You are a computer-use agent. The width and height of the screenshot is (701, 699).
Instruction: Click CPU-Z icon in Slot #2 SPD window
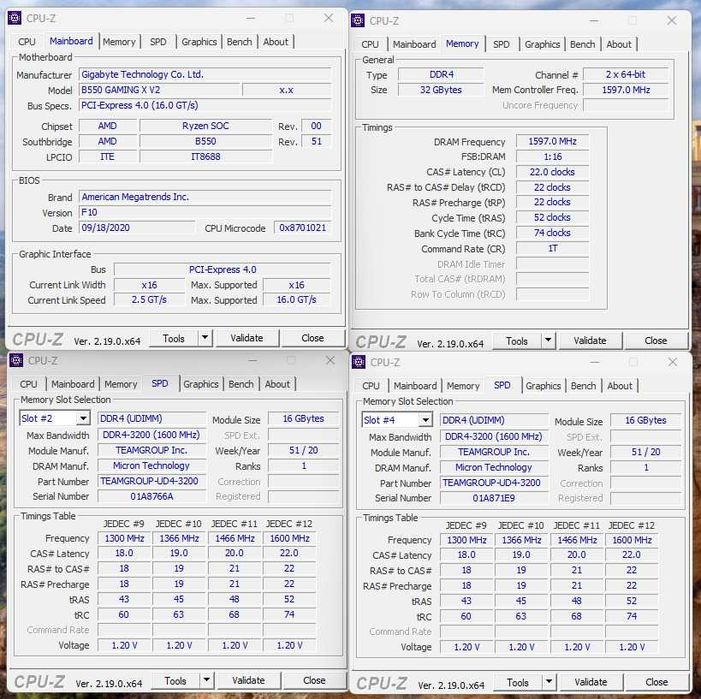click(16, 360)
